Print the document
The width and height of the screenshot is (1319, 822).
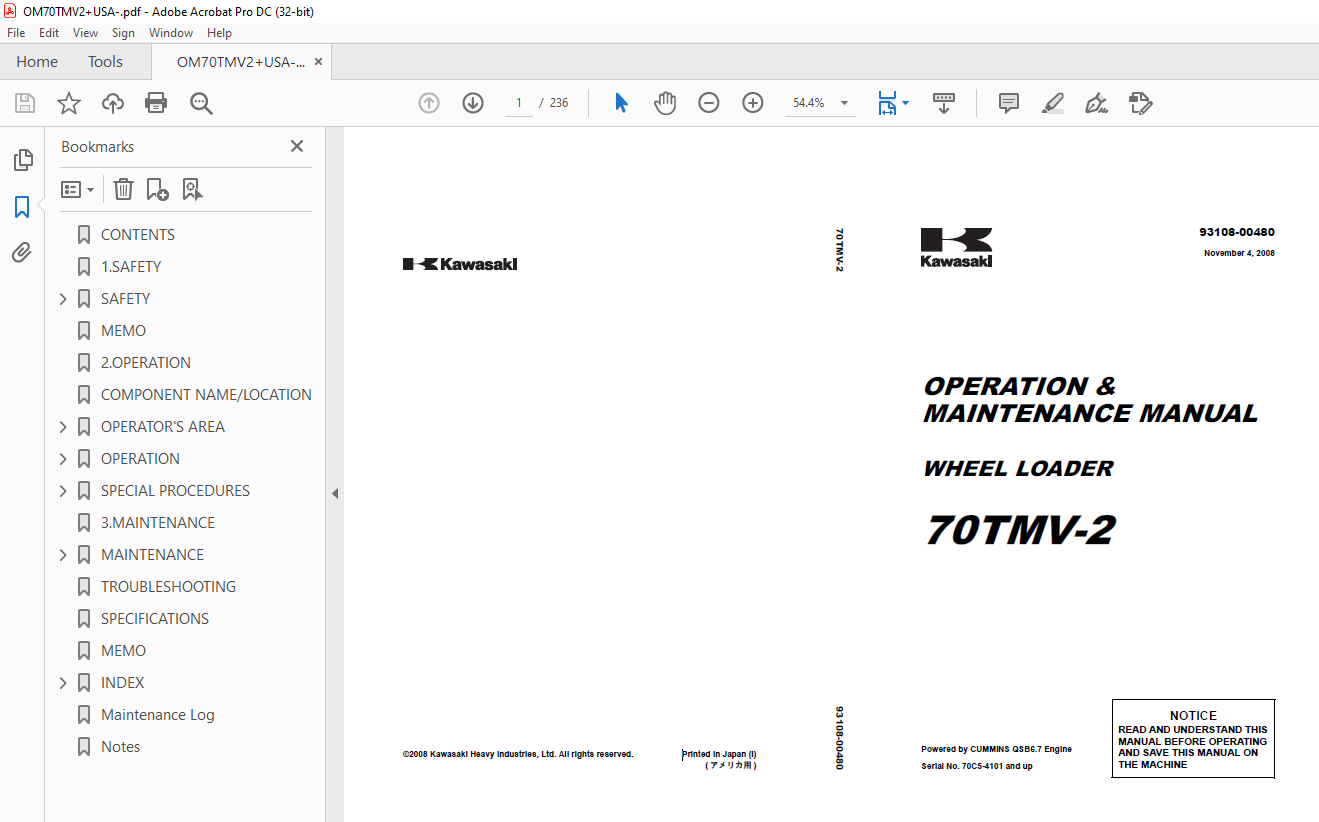point(156,103)
